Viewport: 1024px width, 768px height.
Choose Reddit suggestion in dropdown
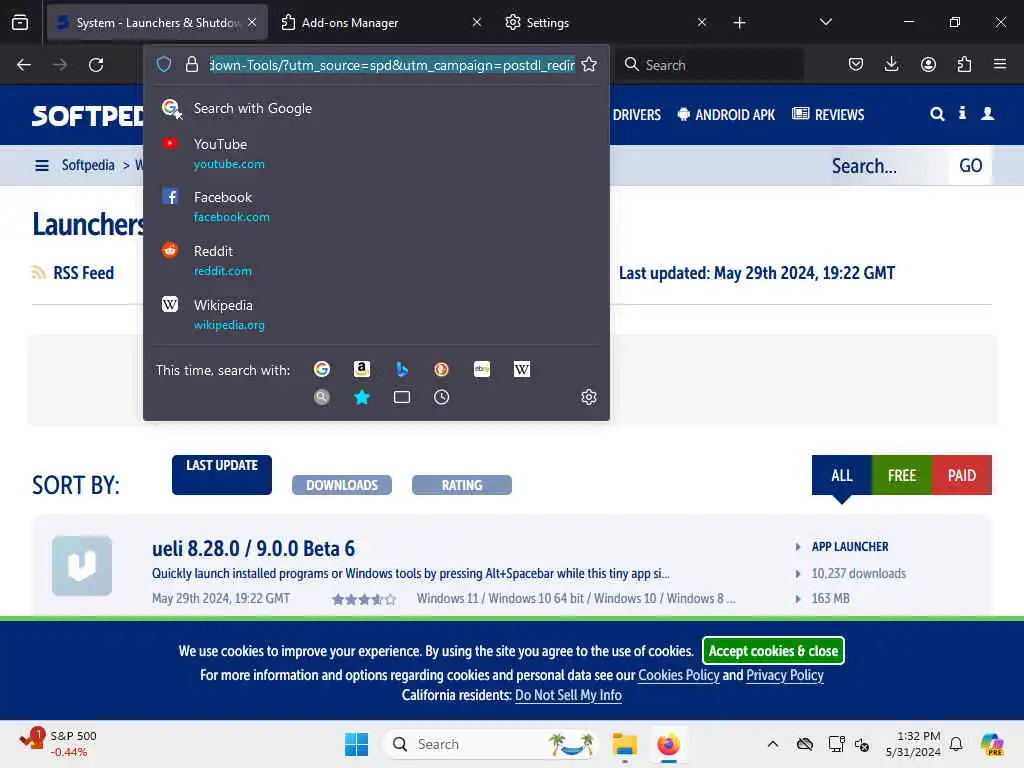pyautogui.click(x=376, y=261)
